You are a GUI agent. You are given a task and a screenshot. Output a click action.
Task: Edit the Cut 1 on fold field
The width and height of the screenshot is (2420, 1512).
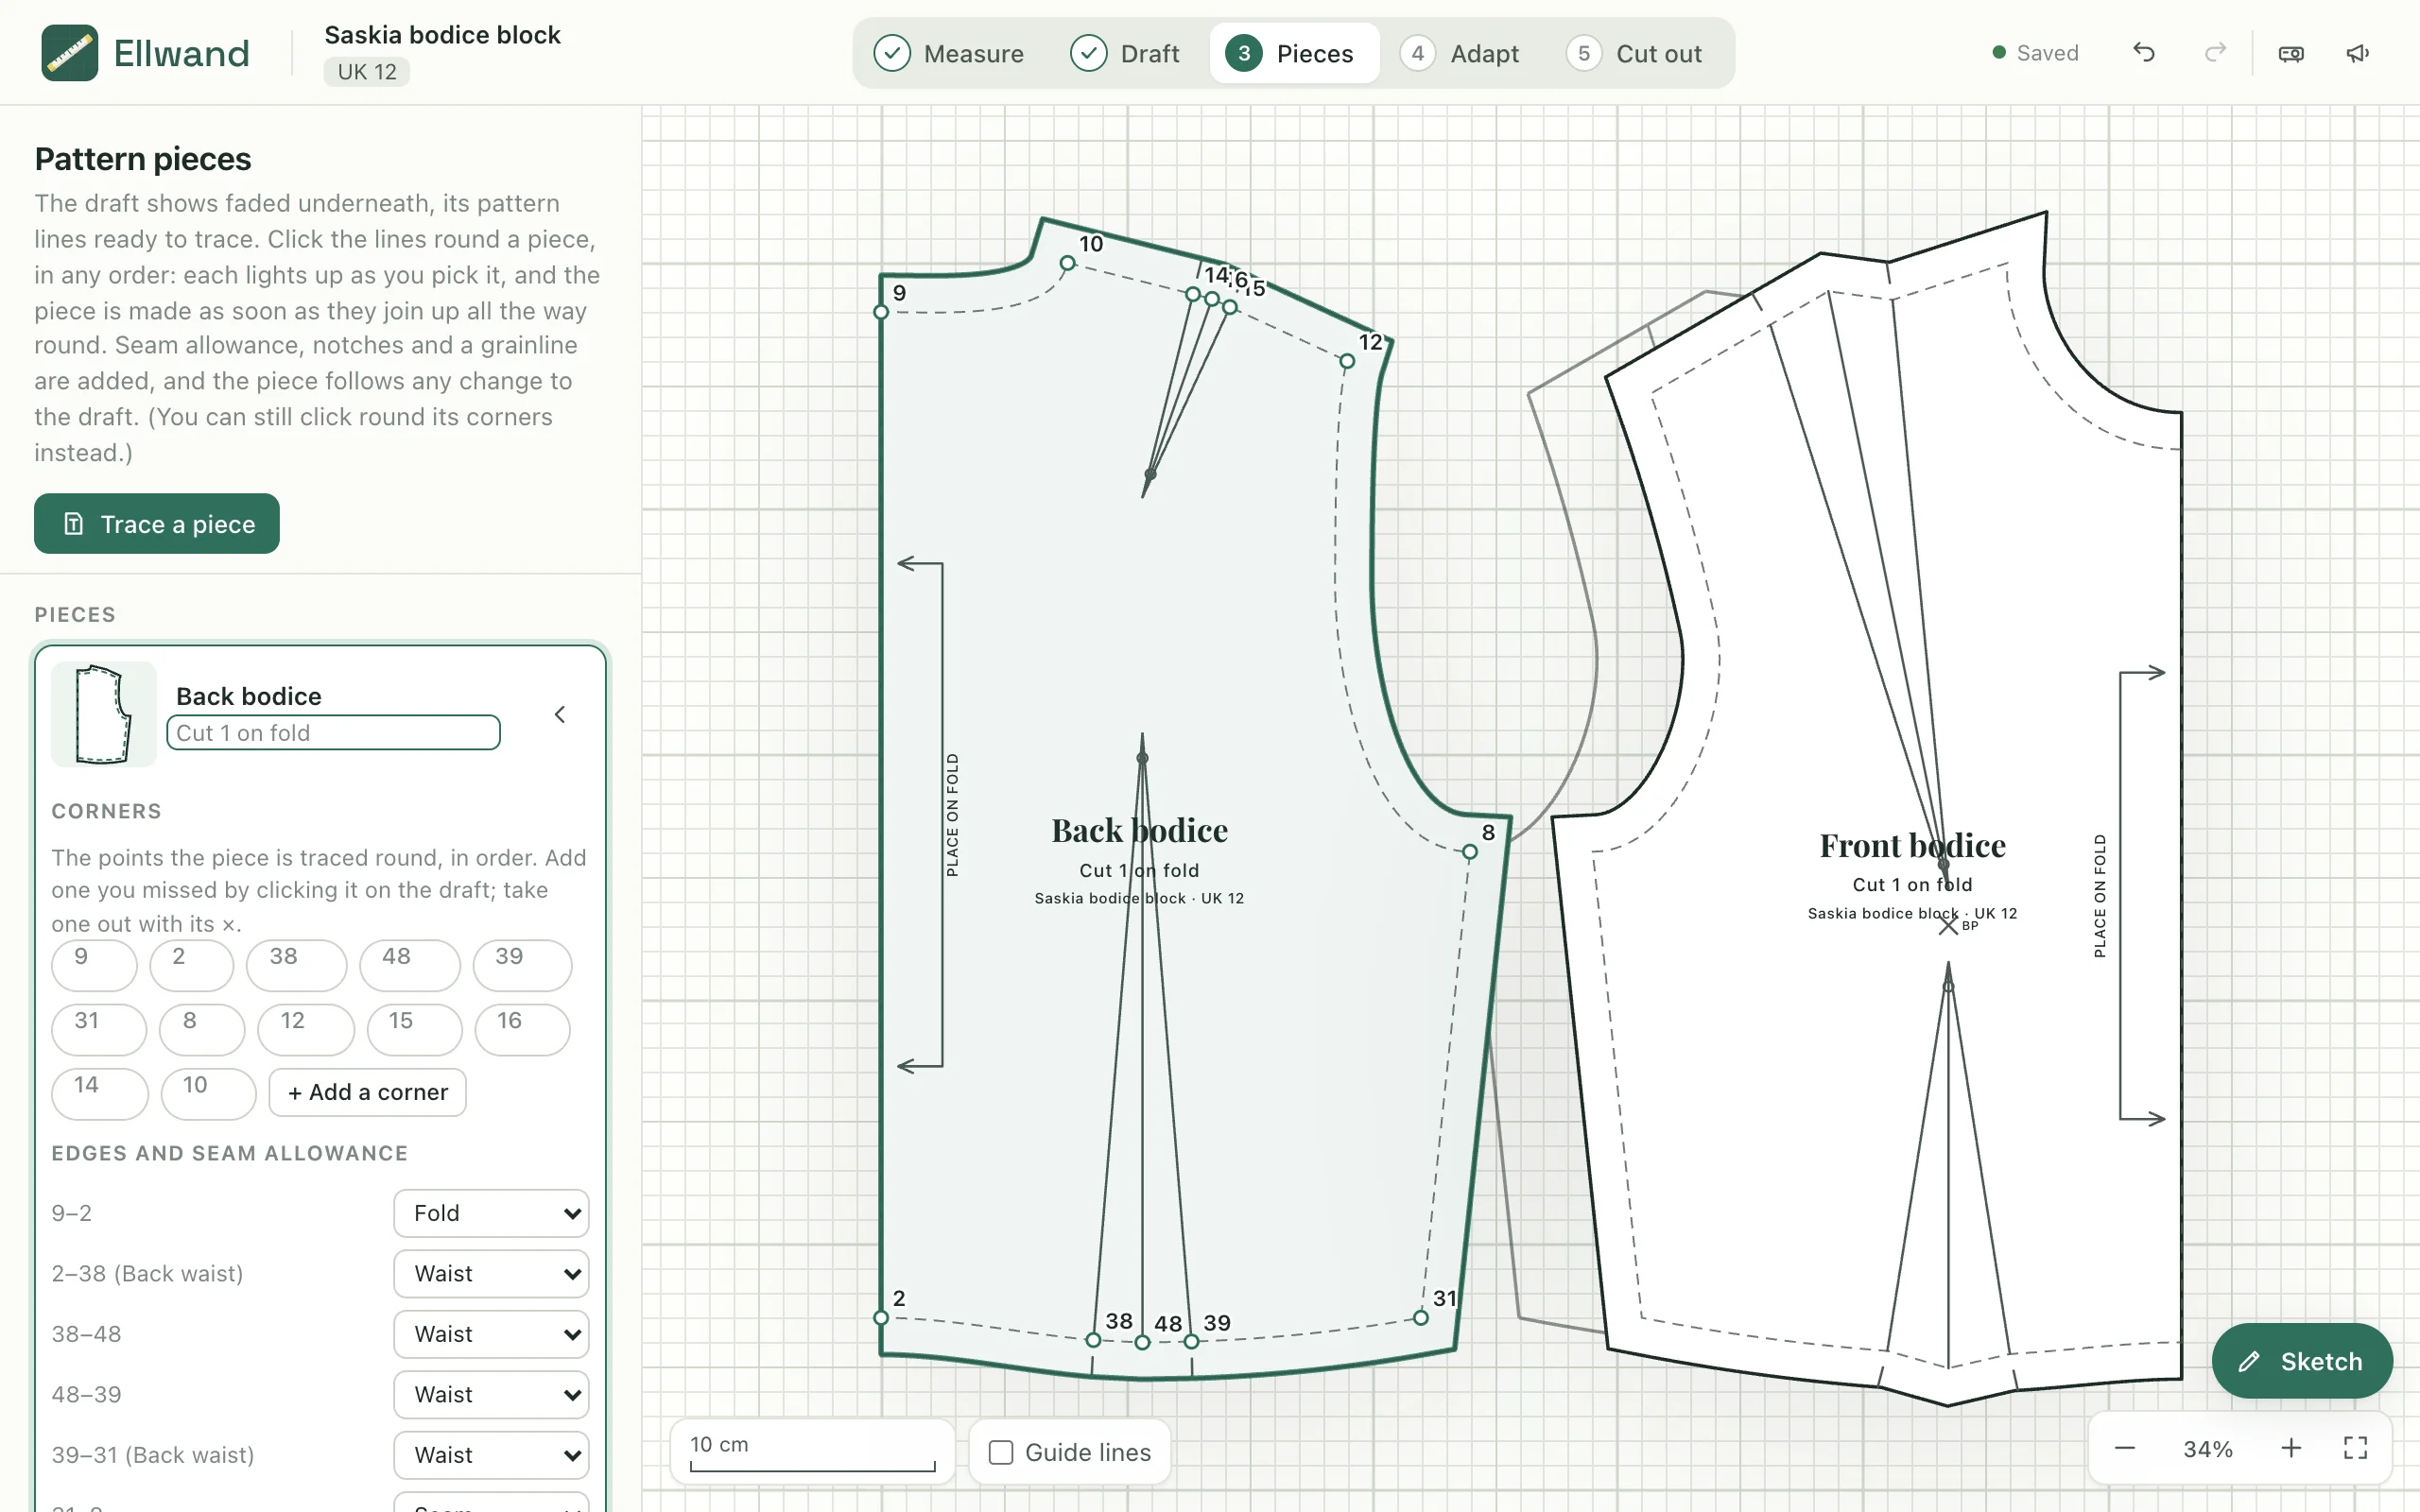[333, 732]
